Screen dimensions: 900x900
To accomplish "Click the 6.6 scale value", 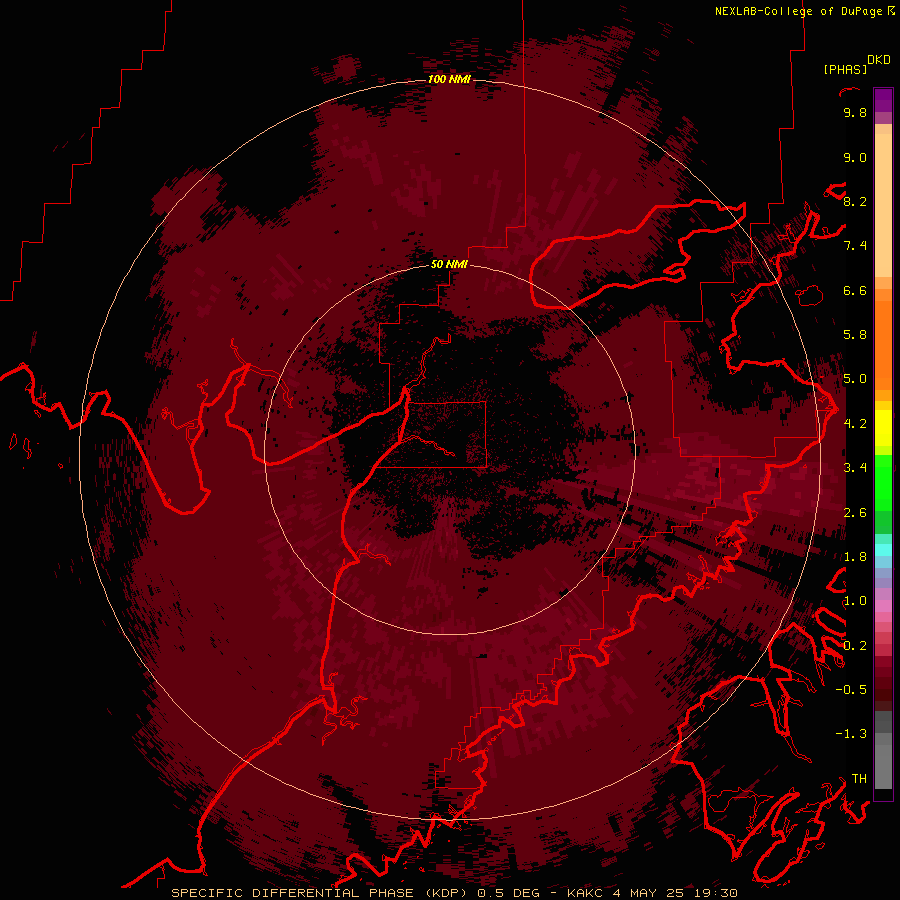I will point(855,290).
